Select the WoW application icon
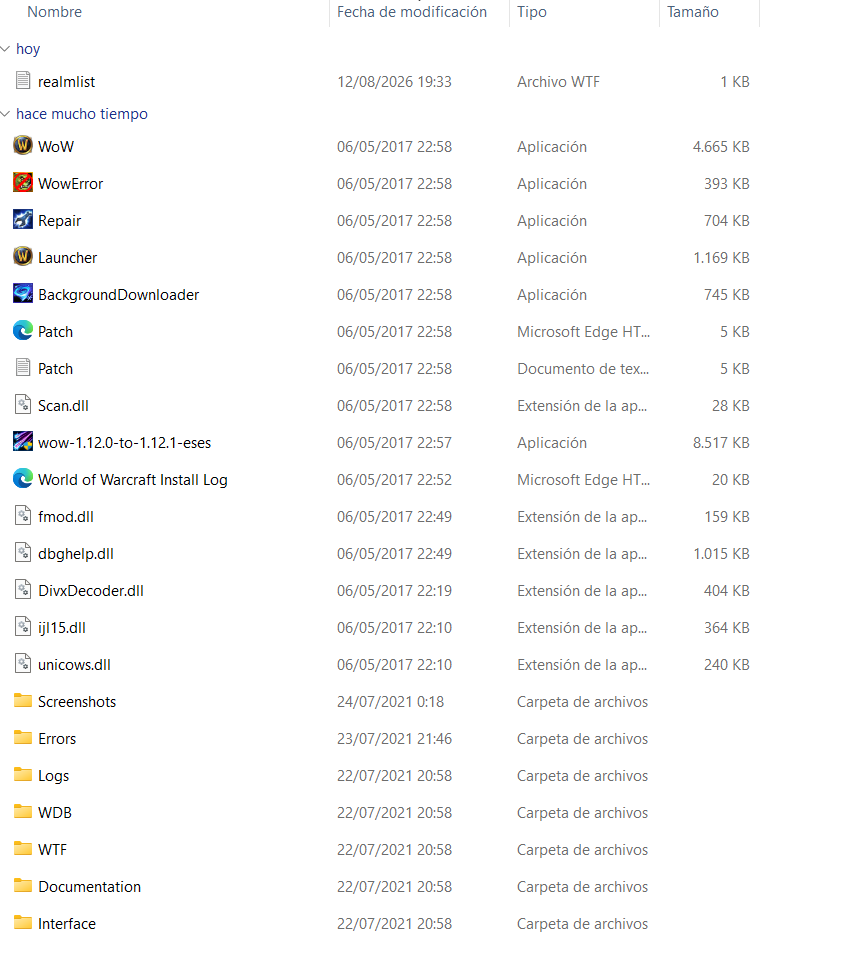This screenshot has width=861, height=953. click(x=22, y=146)
